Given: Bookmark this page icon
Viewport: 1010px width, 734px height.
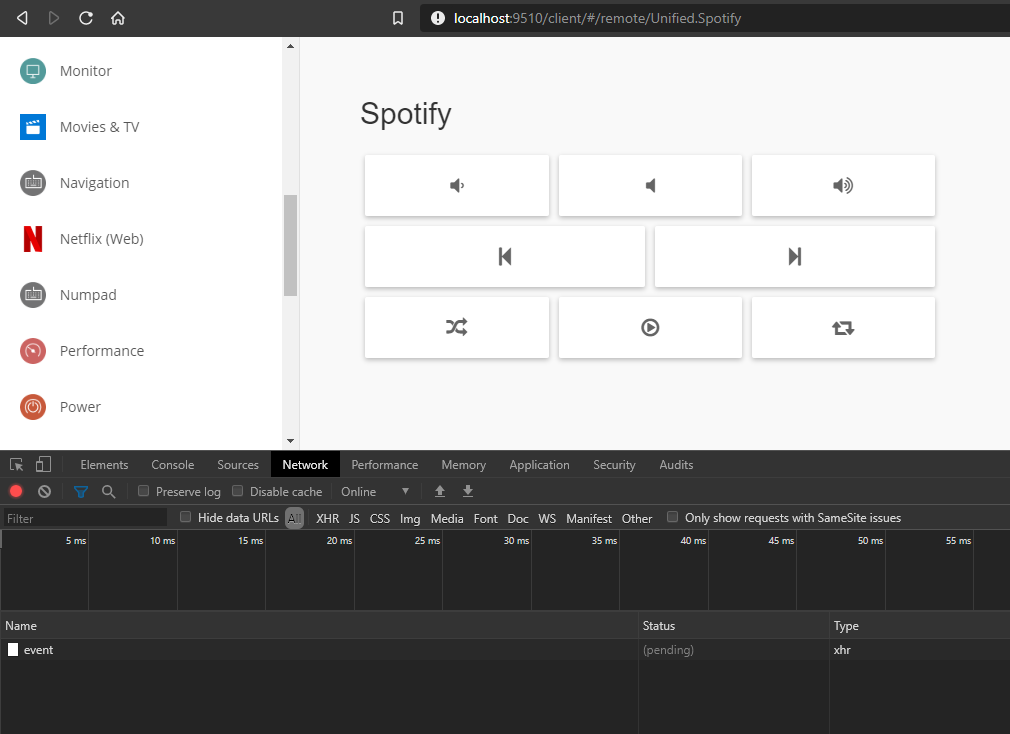Looking at the screenshot, I should 398,18.
